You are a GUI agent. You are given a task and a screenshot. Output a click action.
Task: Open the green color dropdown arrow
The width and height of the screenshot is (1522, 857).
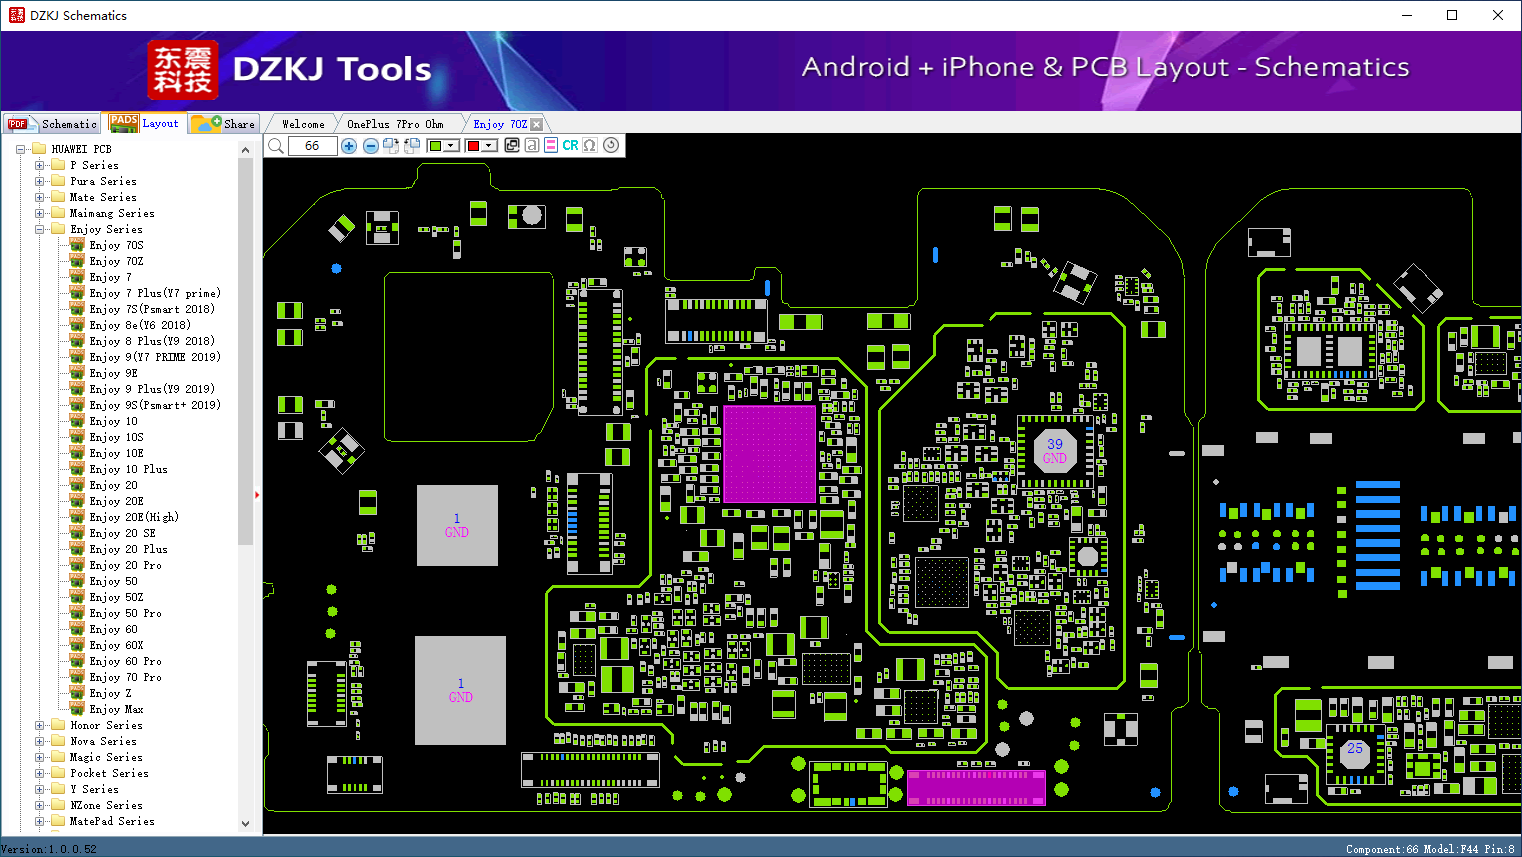tap(451, 146)
